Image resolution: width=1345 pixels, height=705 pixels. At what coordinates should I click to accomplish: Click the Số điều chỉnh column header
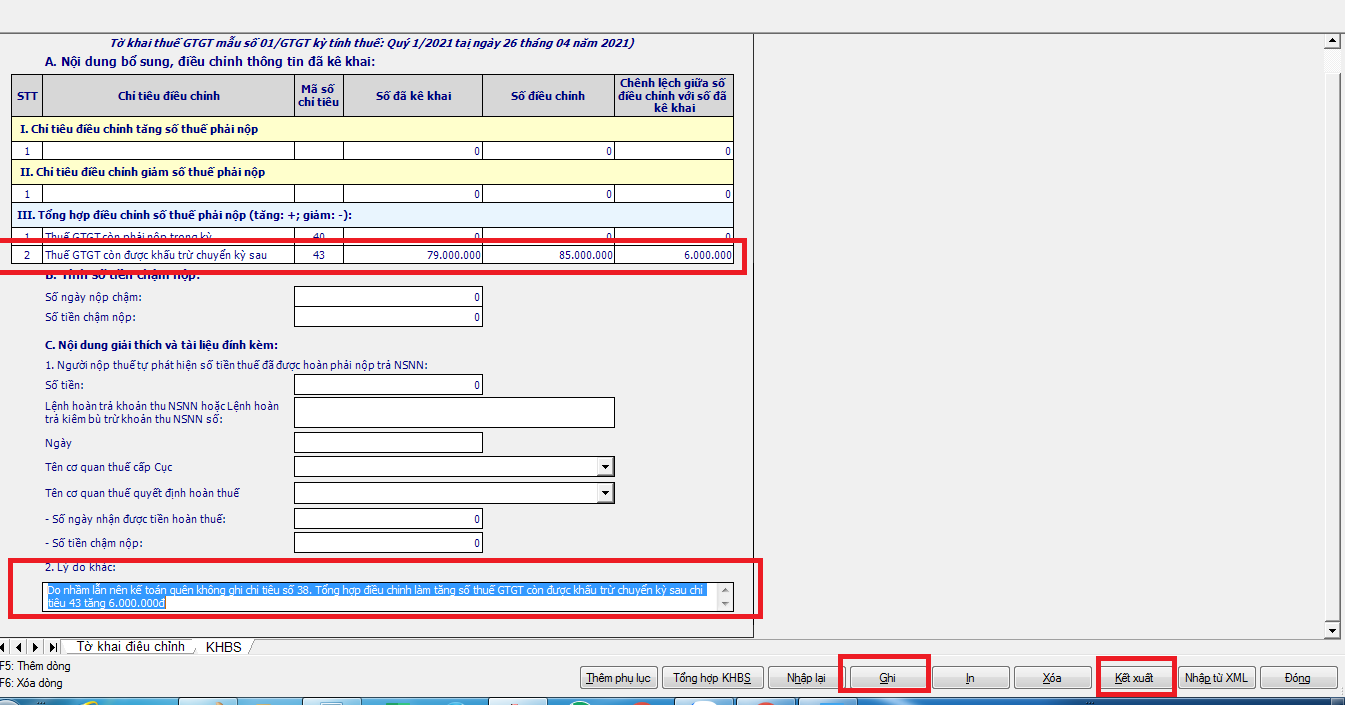[548, 96]
